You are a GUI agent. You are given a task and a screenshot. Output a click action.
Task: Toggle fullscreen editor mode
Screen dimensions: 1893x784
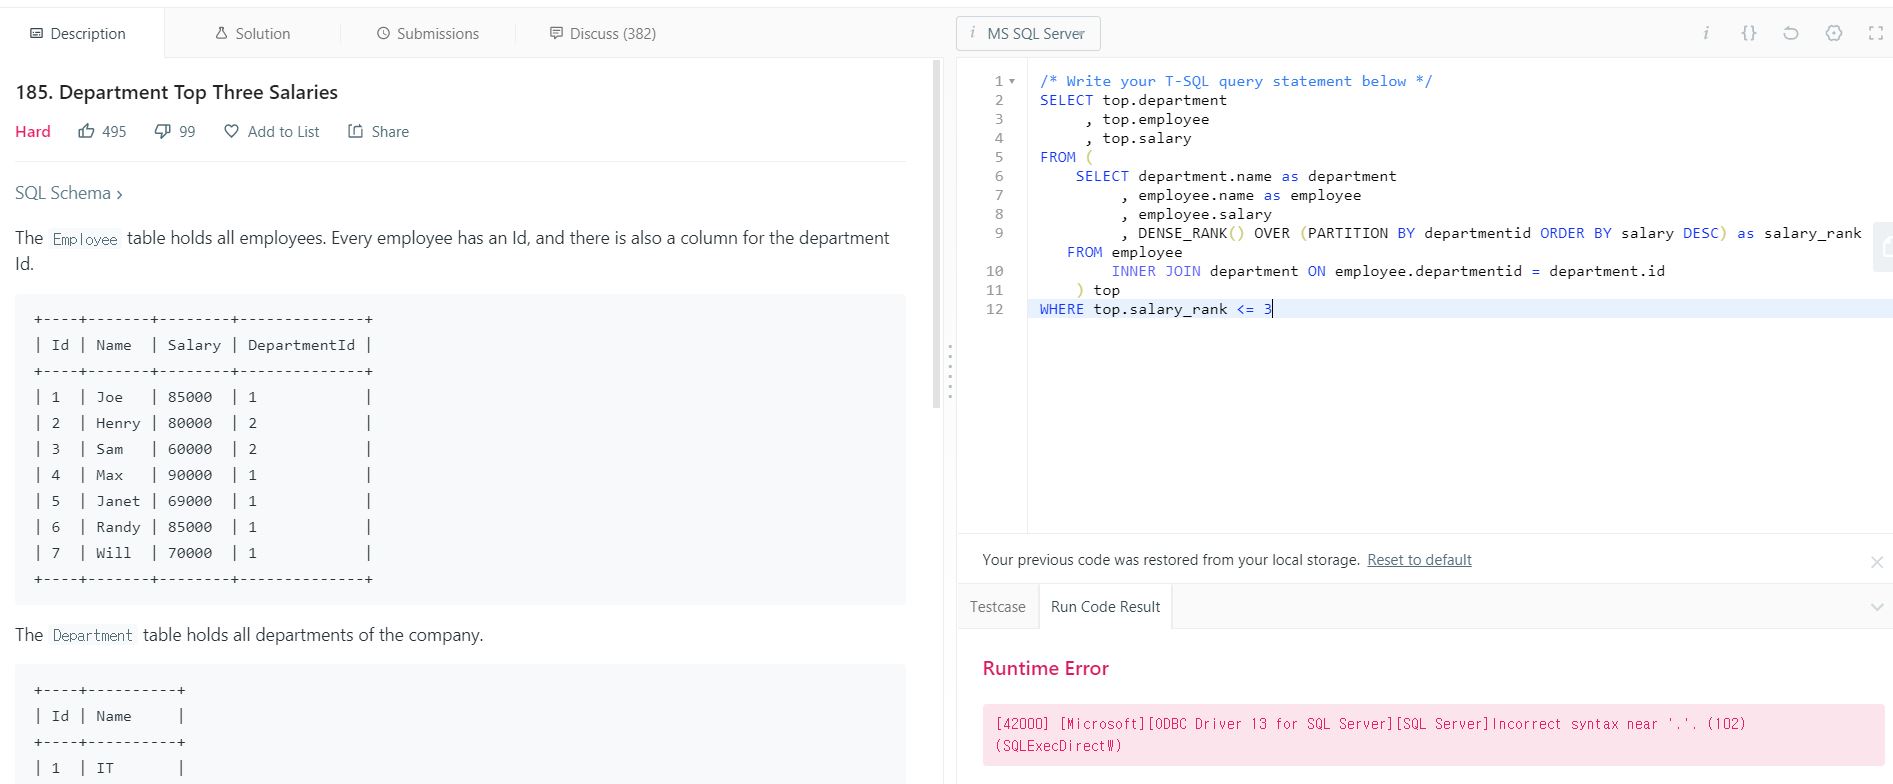[1875, 33]
